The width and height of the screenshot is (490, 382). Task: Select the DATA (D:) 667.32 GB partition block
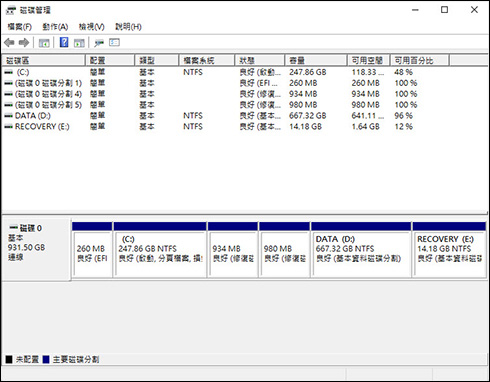click(361, 249)
